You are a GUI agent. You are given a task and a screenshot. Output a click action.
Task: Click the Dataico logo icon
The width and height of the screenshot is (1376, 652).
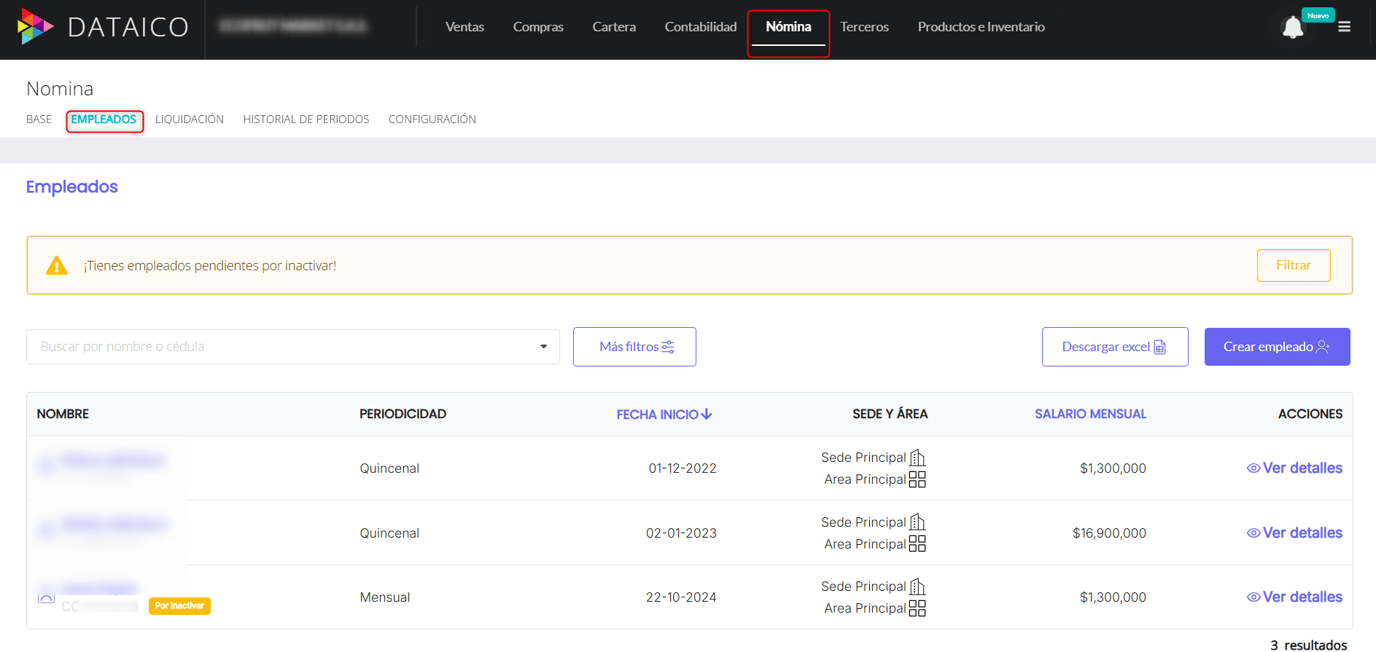point(35,27)
